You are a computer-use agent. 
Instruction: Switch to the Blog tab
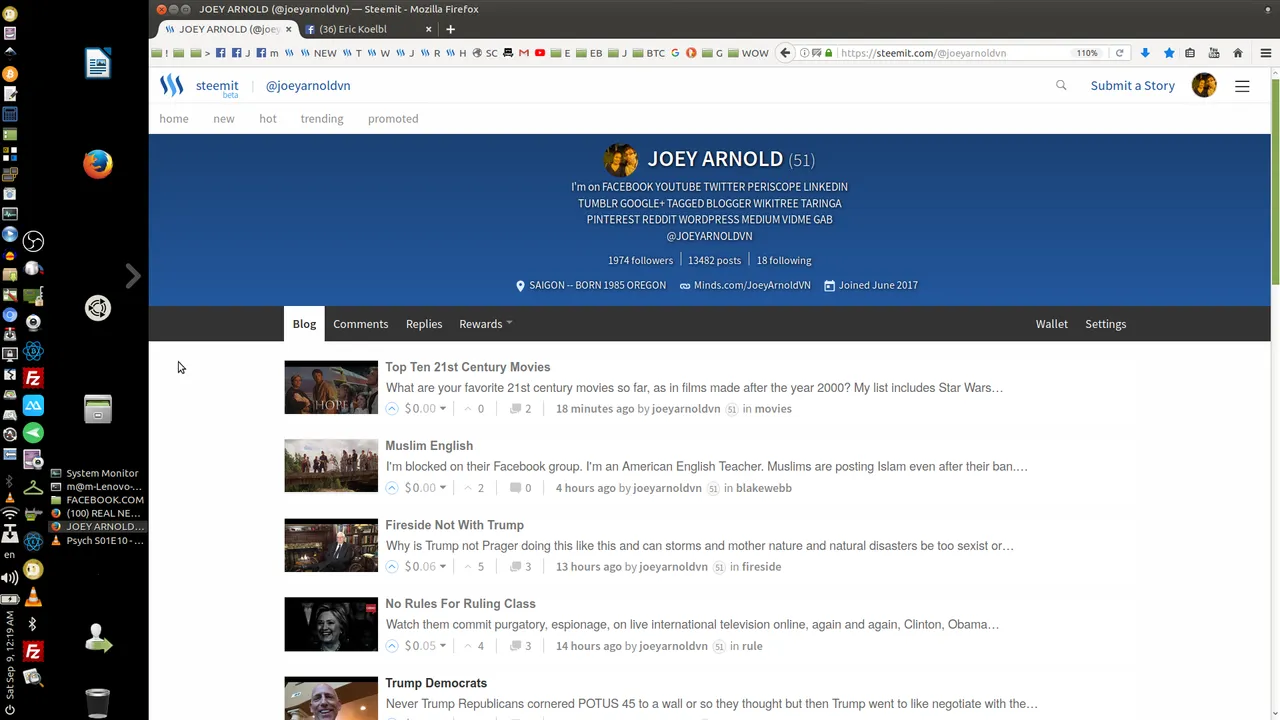click(304, 324)
